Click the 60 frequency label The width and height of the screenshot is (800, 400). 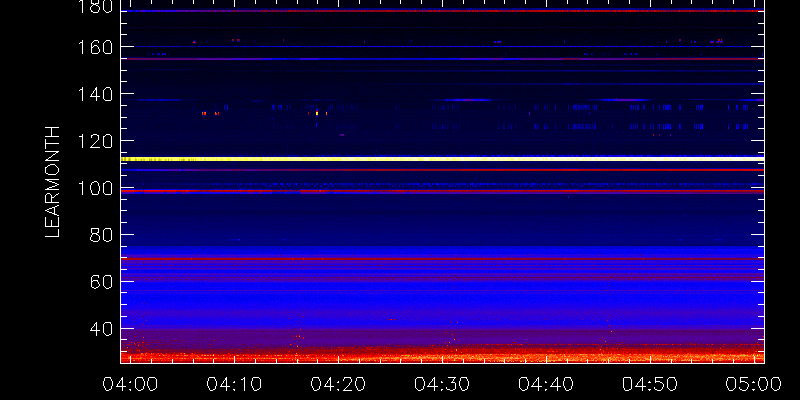(x=101, y=282)
